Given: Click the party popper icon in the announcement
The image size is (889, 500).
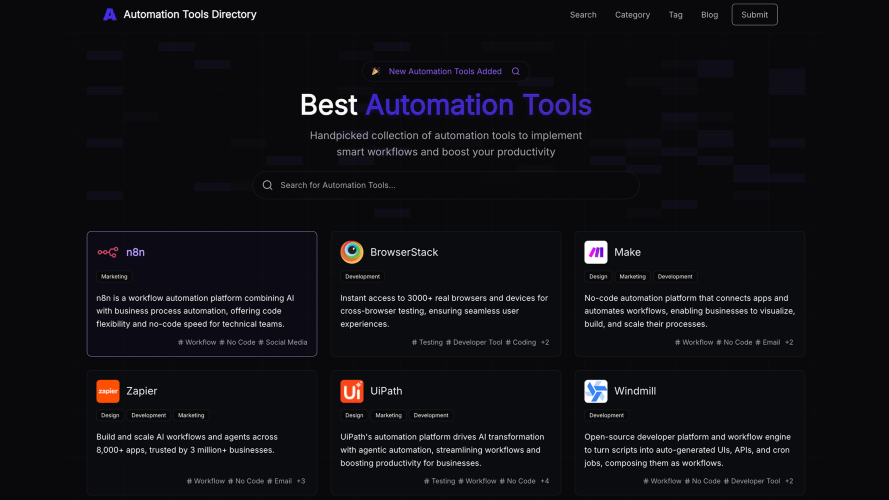Looking at the screenshot, I should (375, 71).
